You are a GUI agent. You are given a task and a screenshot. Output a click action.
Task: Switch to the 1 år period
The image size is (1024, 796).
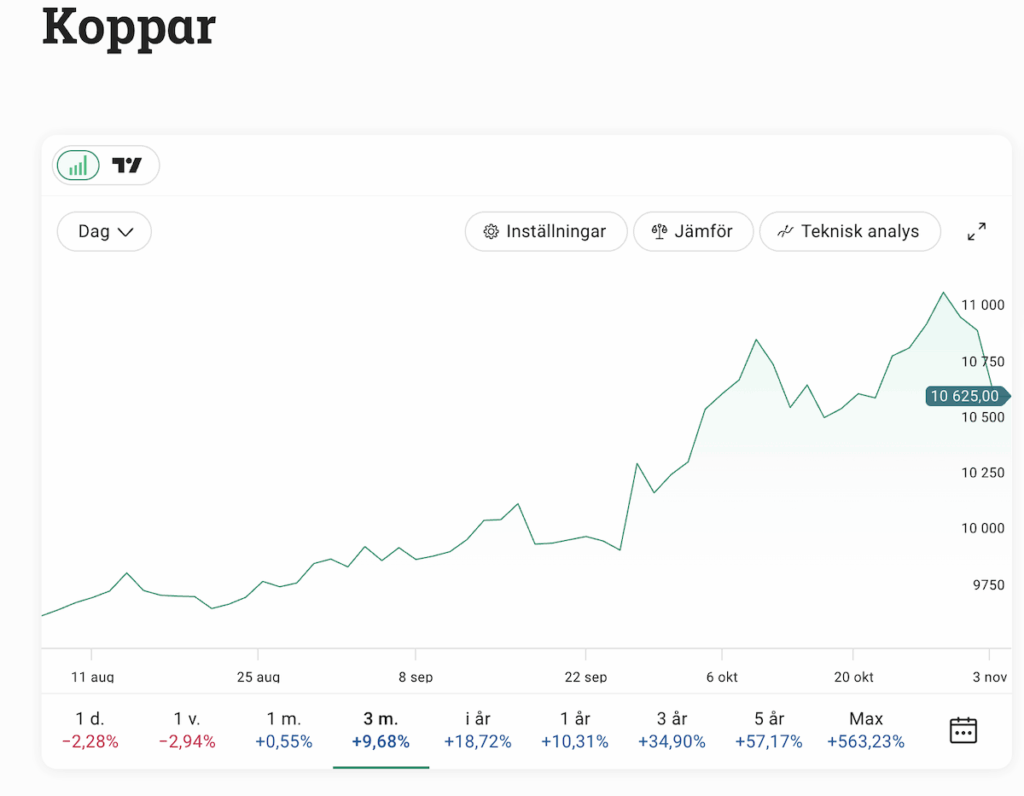click(x=575, y=730)
